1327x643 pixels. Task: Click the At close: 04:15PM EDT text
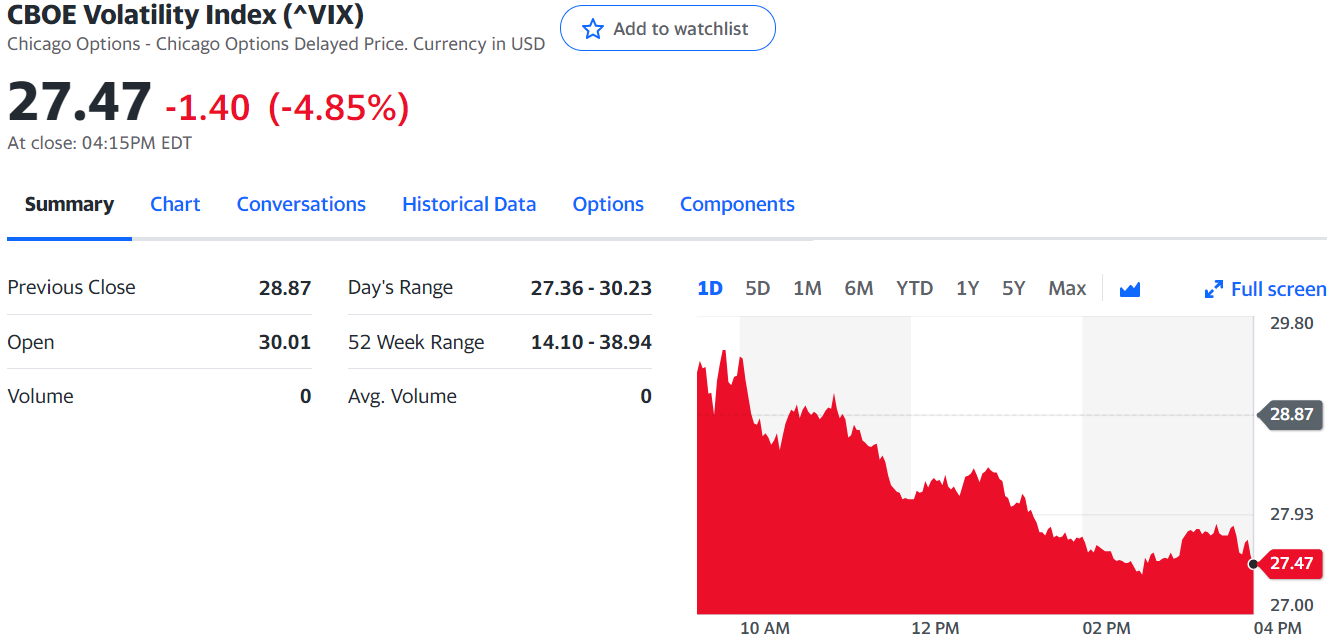[99, 143]
